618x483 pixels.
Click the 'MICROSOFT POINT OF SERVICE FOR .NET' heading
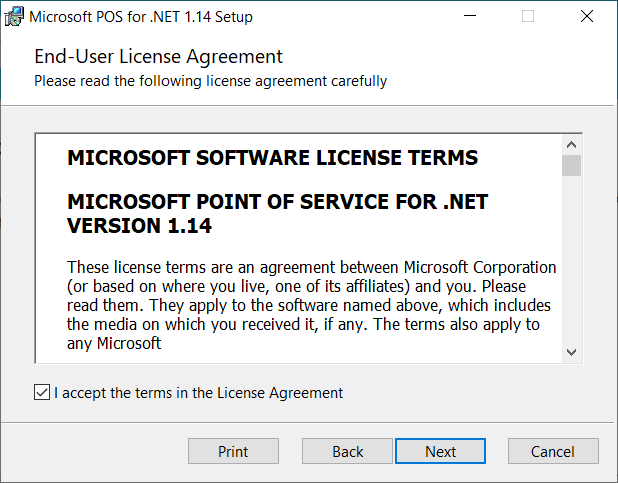pyautogui.click(x=277, y=202)
